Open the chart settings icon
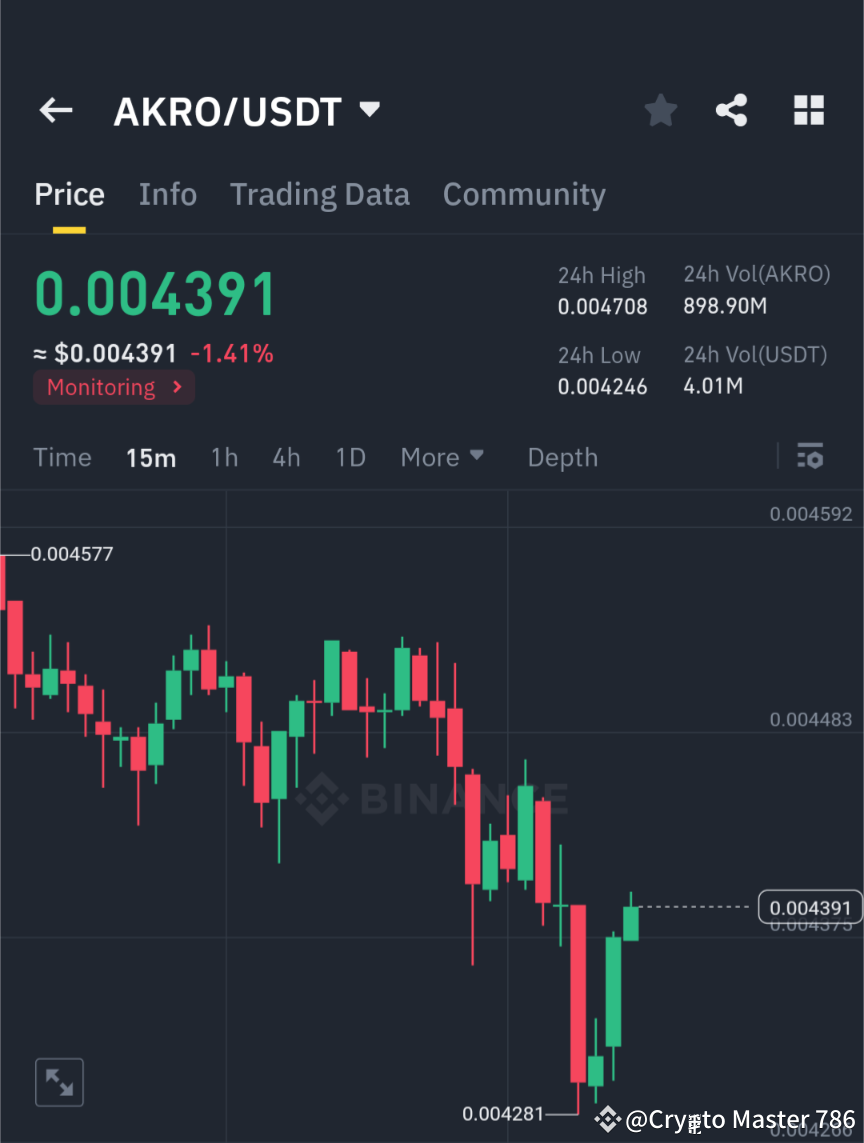Viewport: 864px width, 1143px height. pos(810,456)
